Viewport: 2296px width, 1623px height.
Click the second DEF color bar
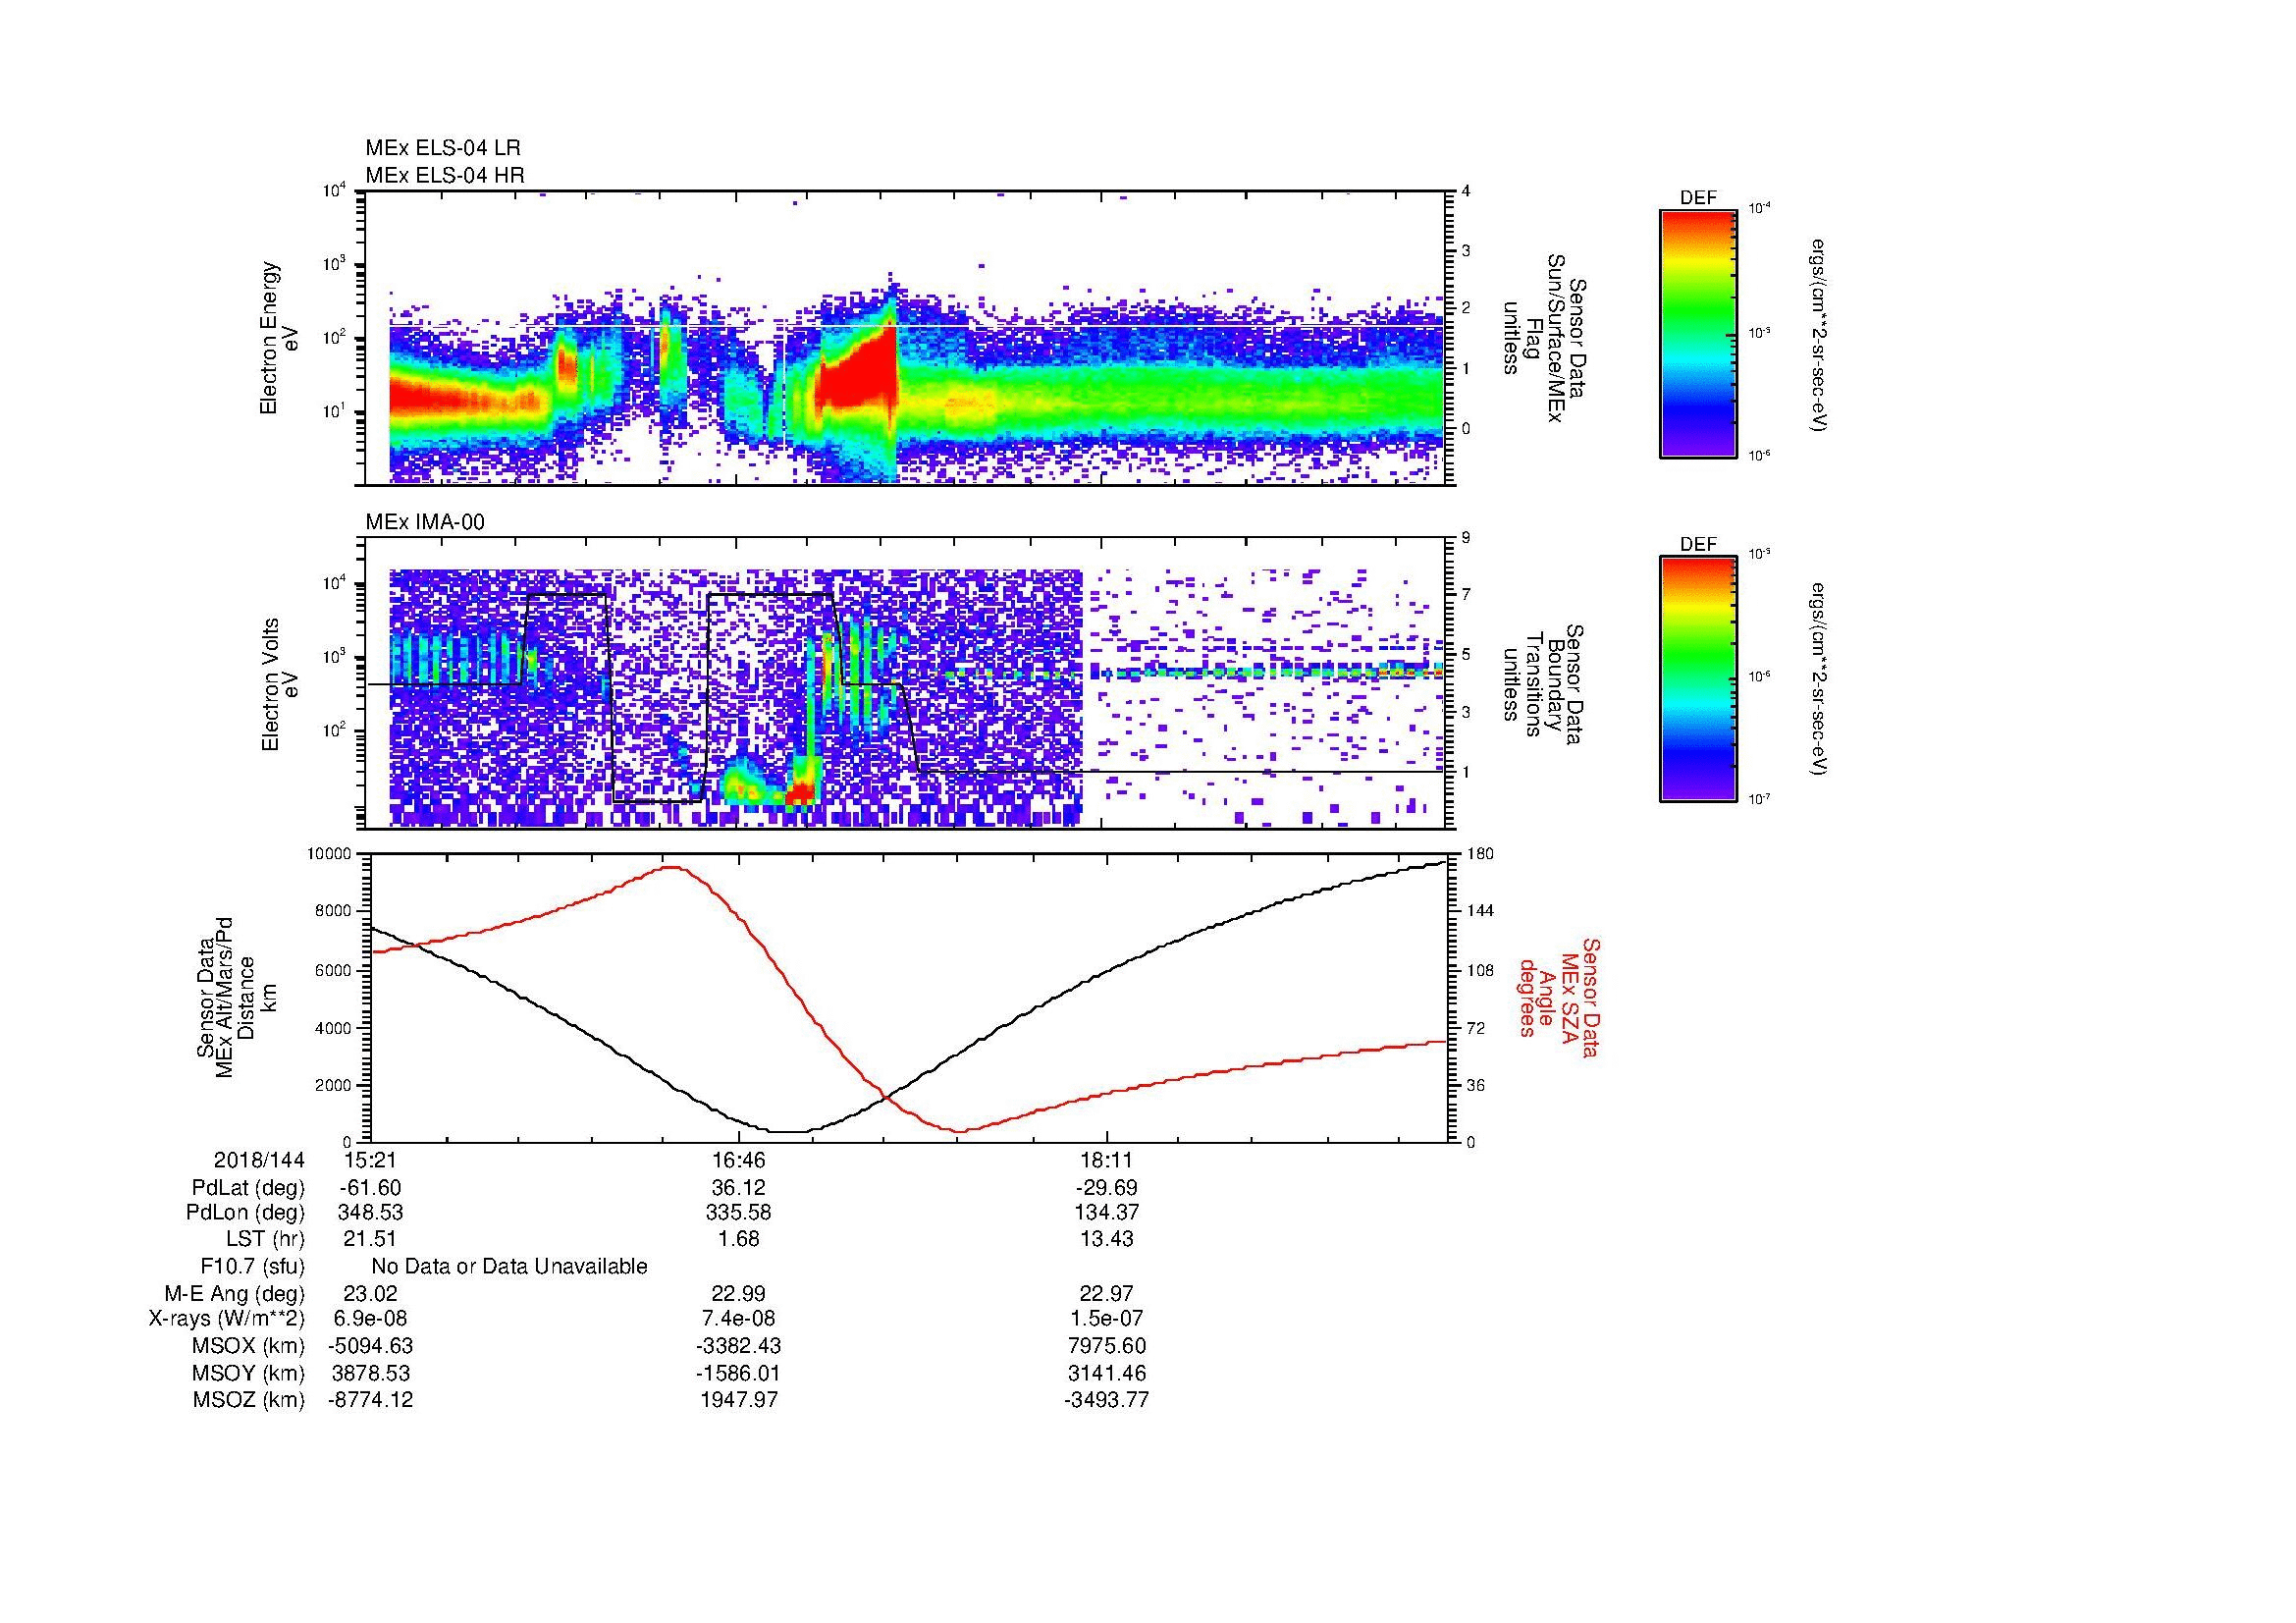(1698, 679)
